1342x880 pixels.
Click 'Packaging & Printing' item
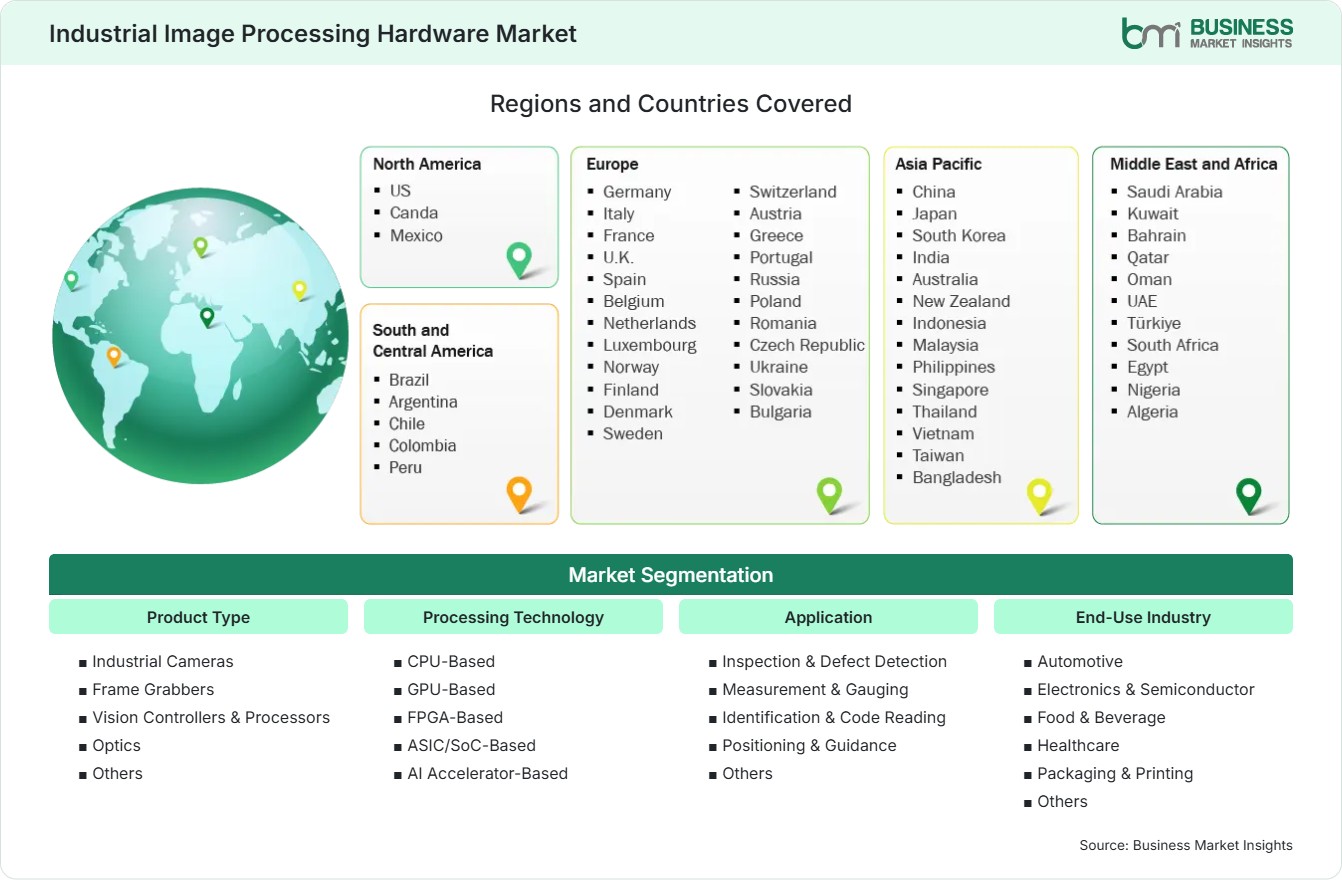pyautogui.click(x=1115, y=773)
